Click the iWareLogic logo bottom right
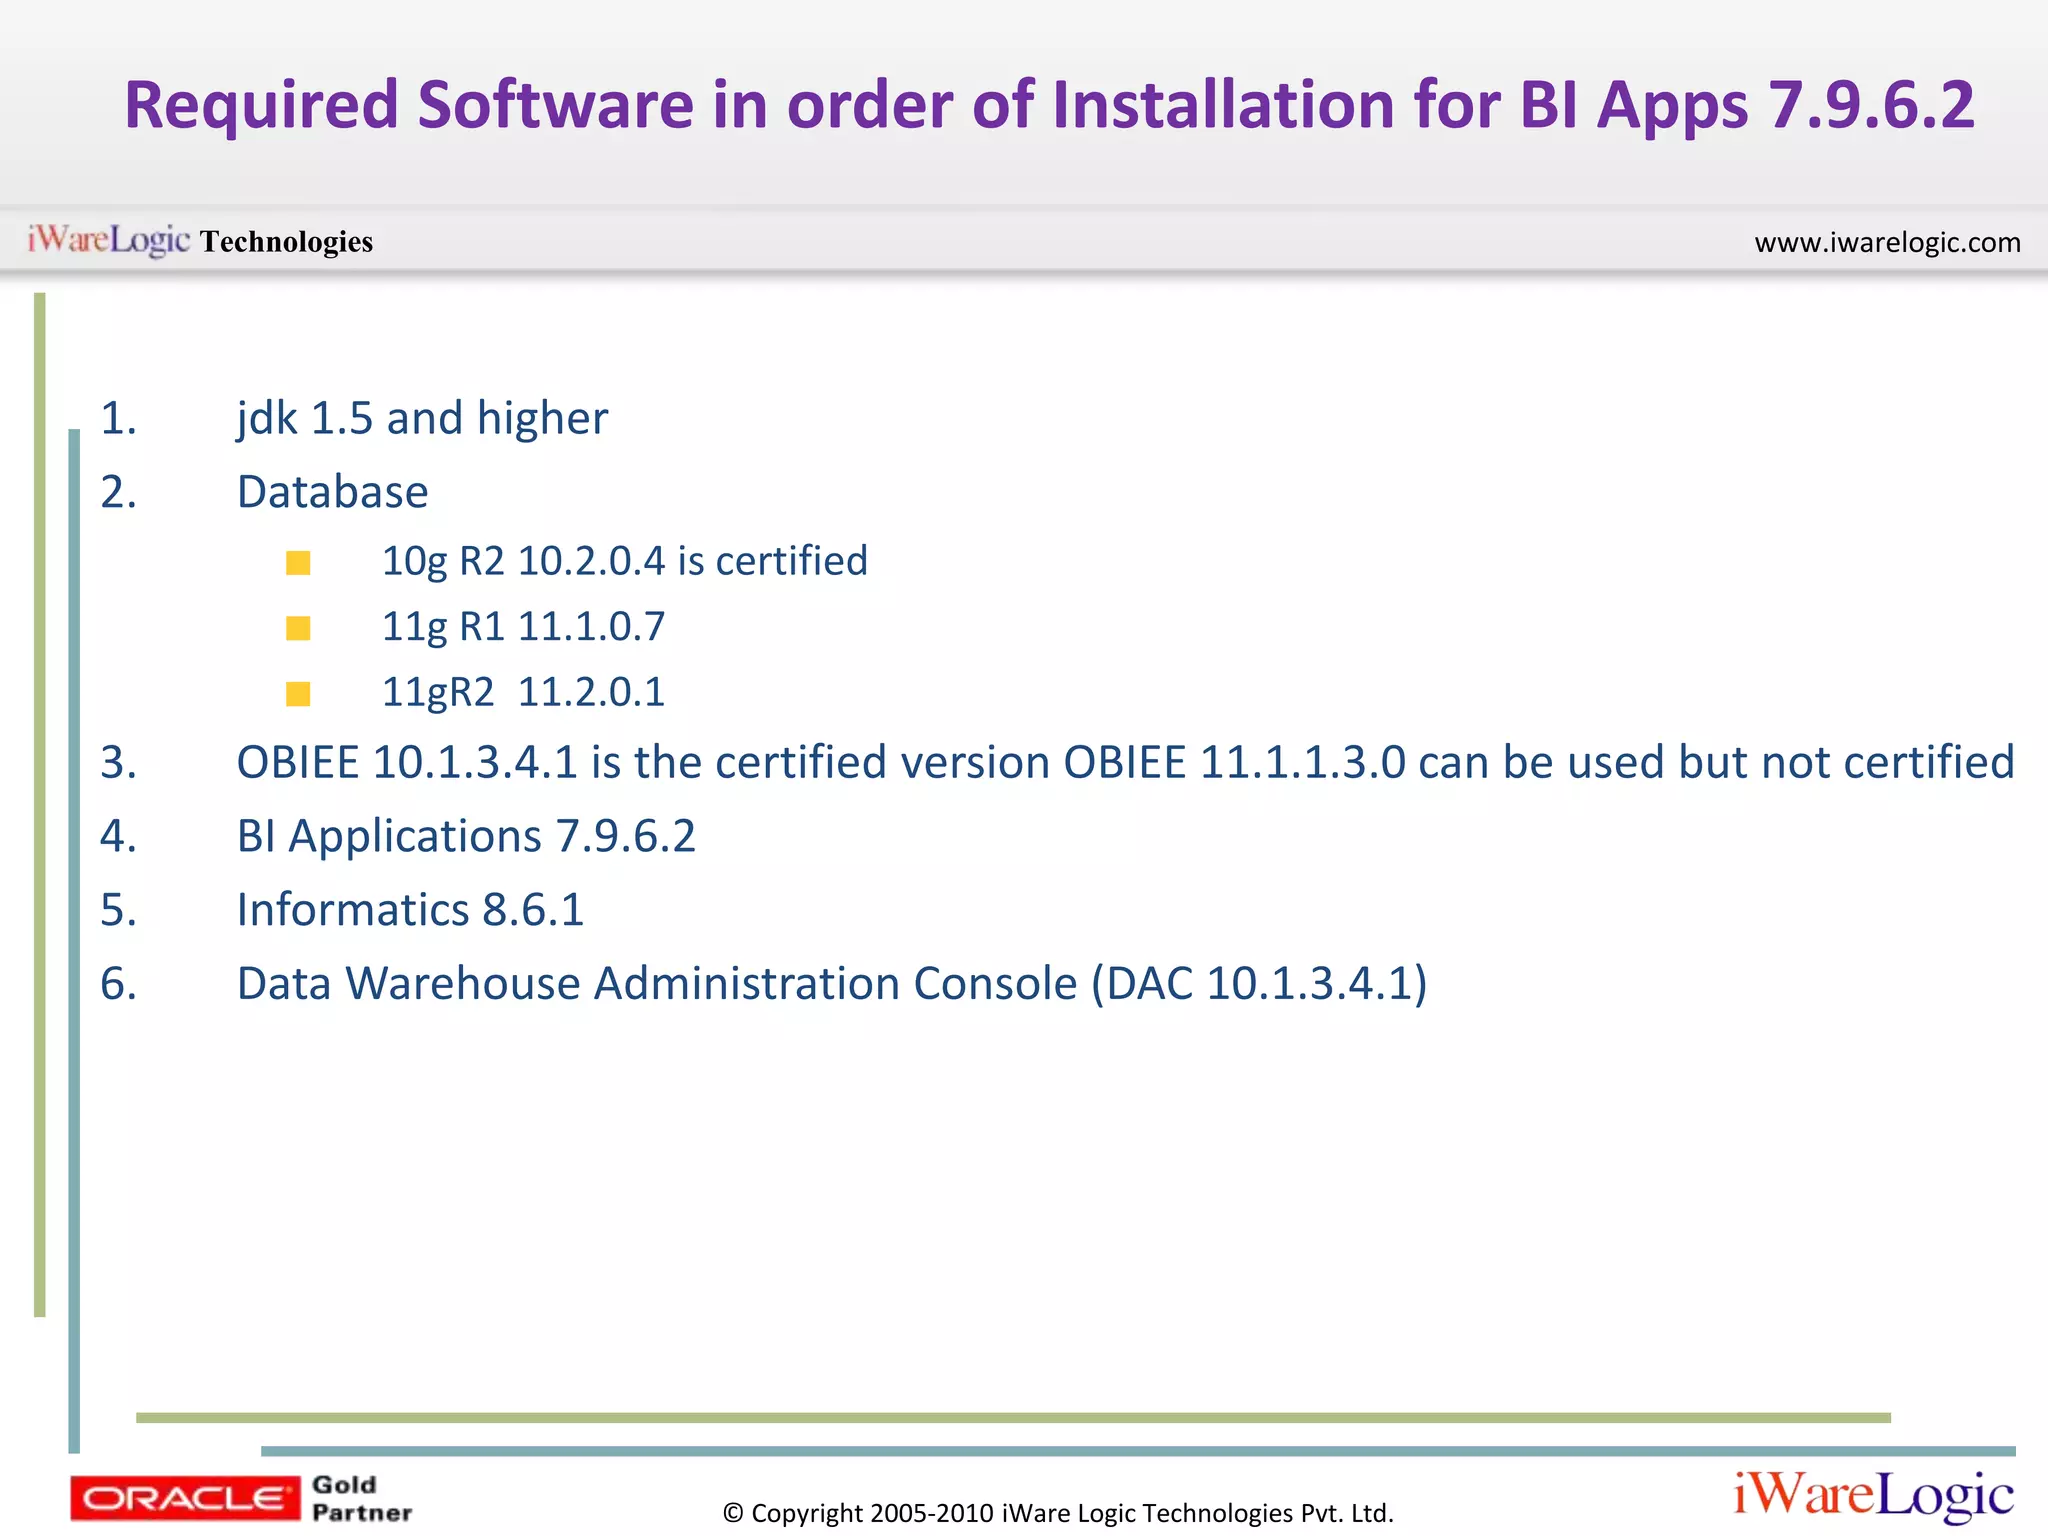Viewport: 2048px width, 1536px height. [1873, 1495]
